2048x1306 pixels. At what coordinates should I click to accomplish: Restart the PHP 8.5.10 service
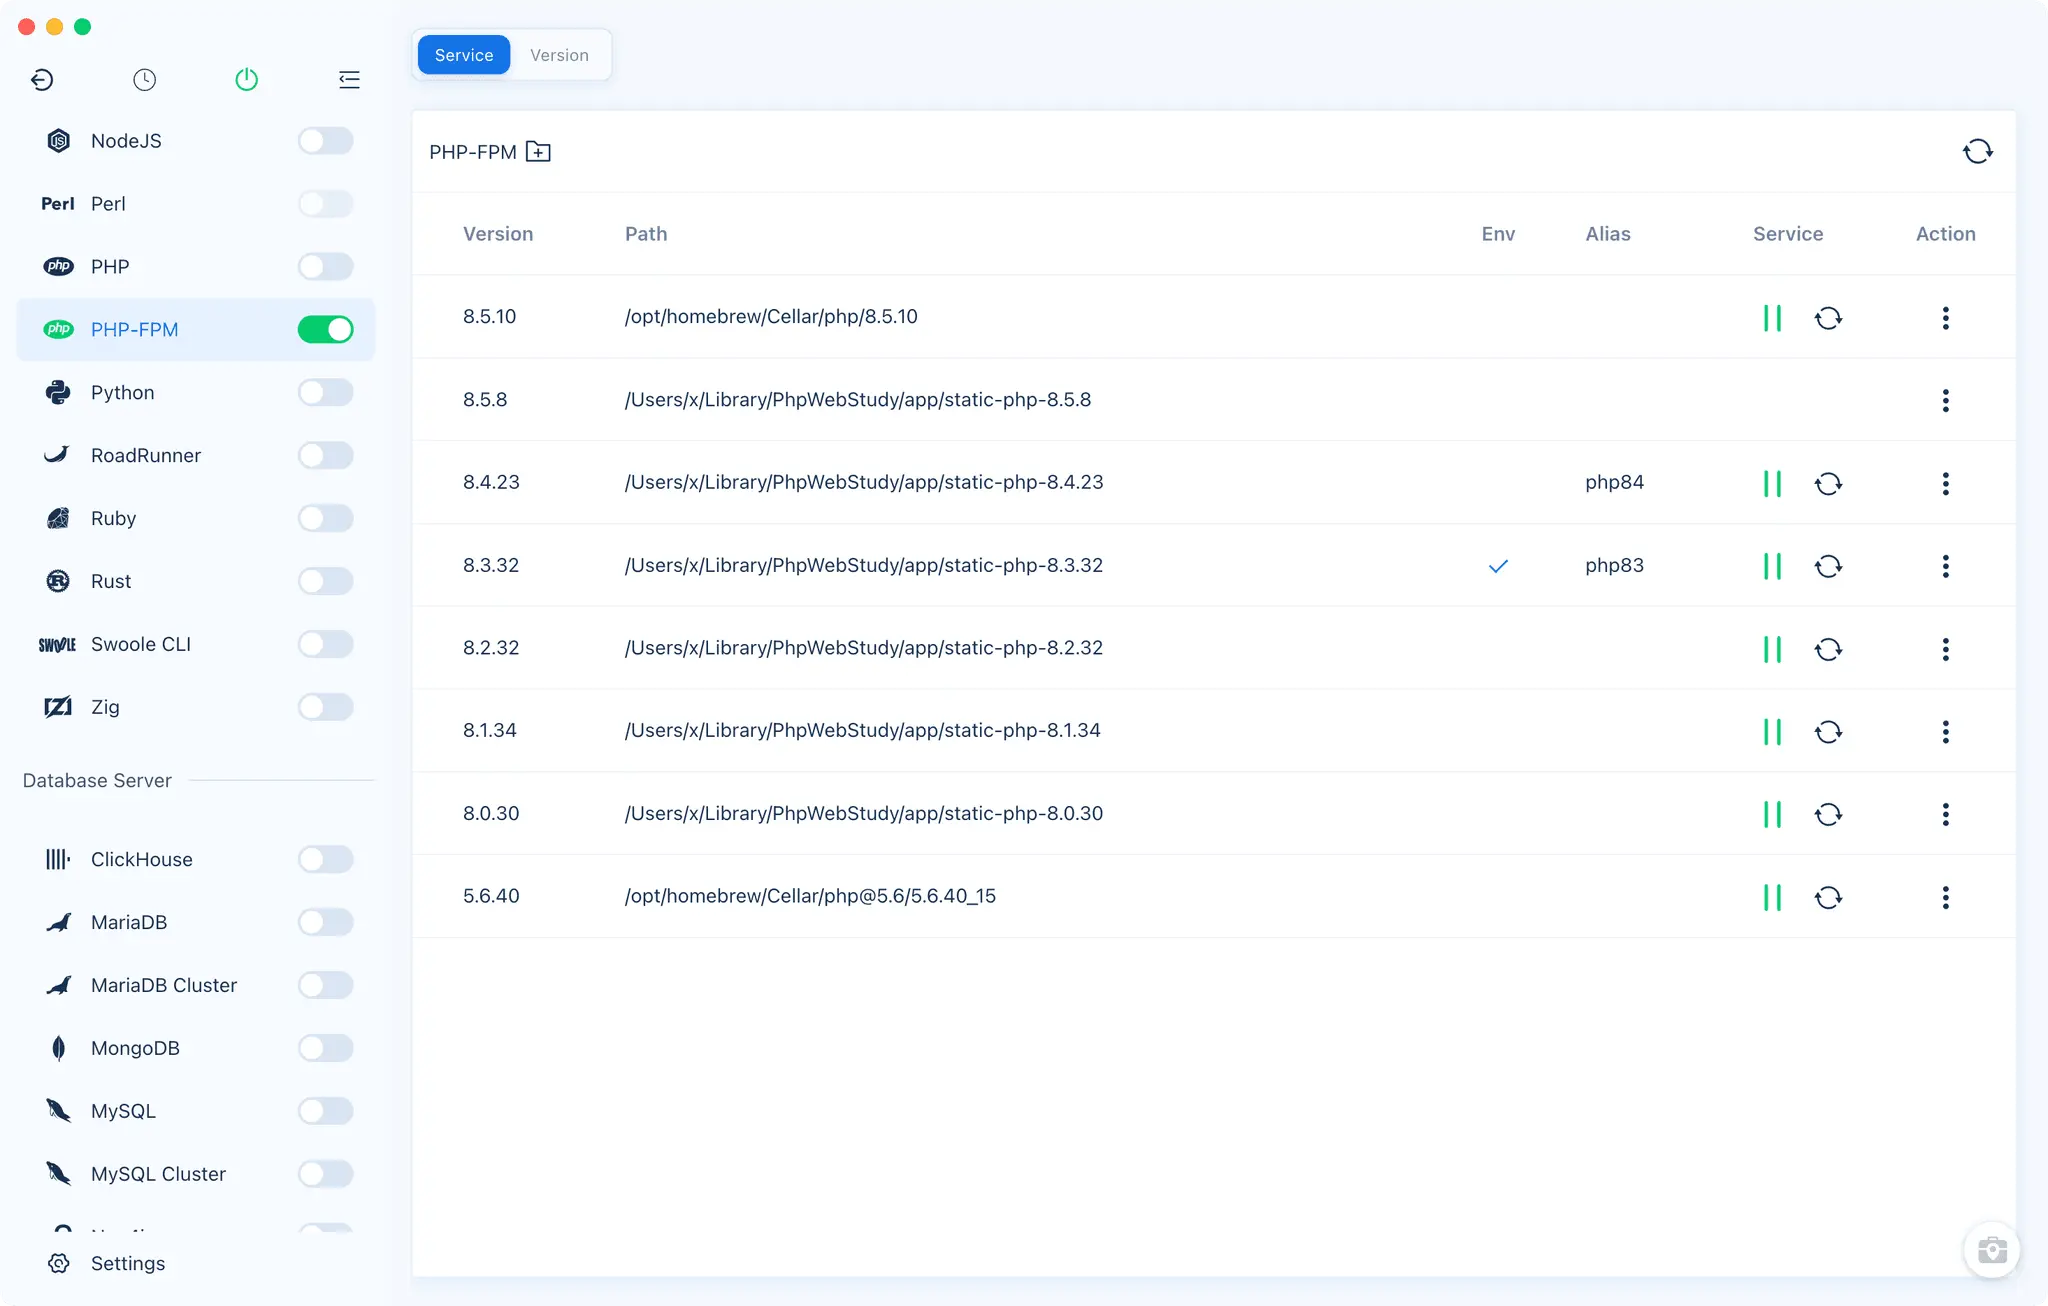pos(1828,318)
